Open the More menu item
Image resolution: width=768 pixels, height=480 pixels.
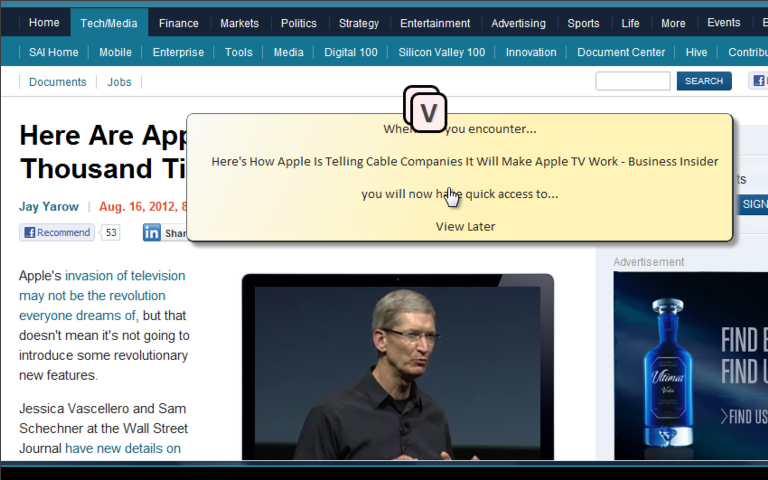673,23
